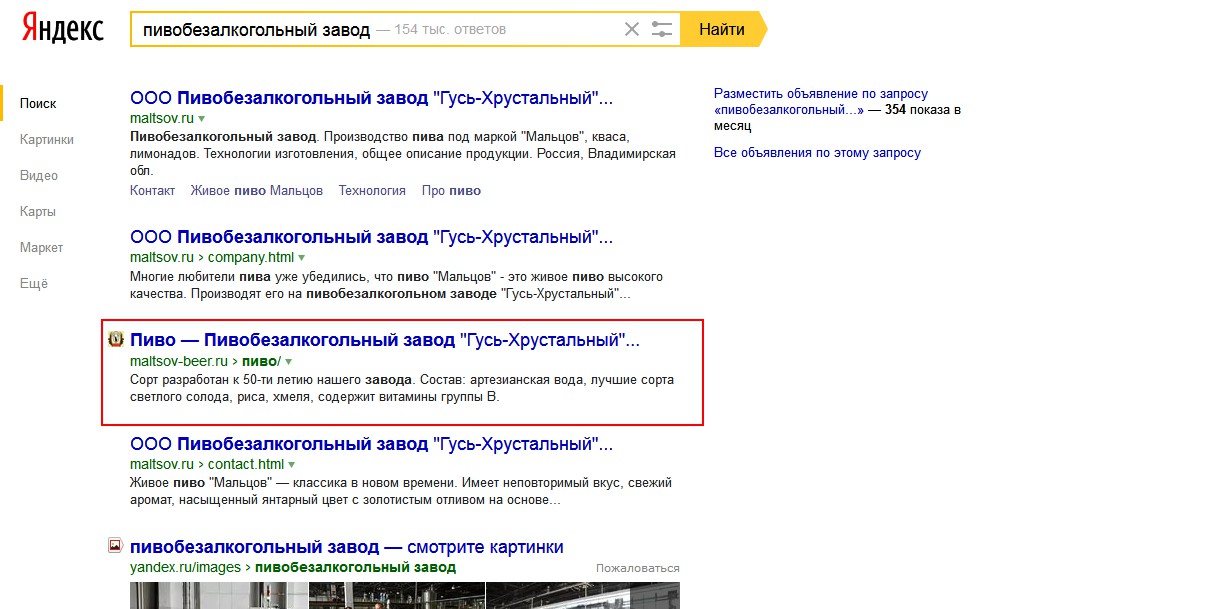Open the Про пиво sitelink

(451, 190)
